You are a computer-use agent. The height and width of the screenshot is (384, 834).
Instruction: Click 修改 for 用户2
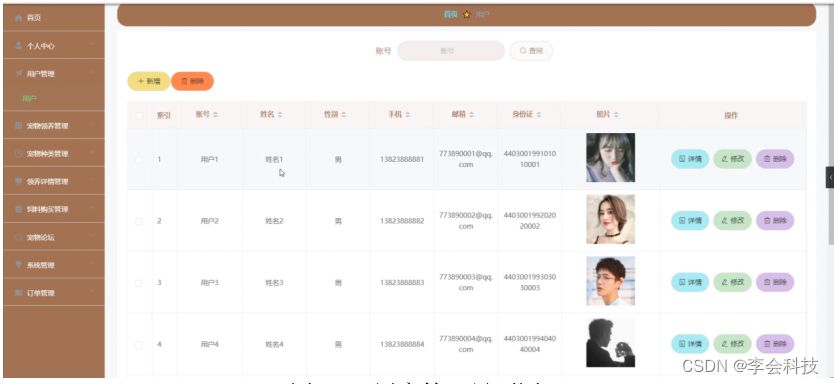pyautogui.click(x=732, y=221)
